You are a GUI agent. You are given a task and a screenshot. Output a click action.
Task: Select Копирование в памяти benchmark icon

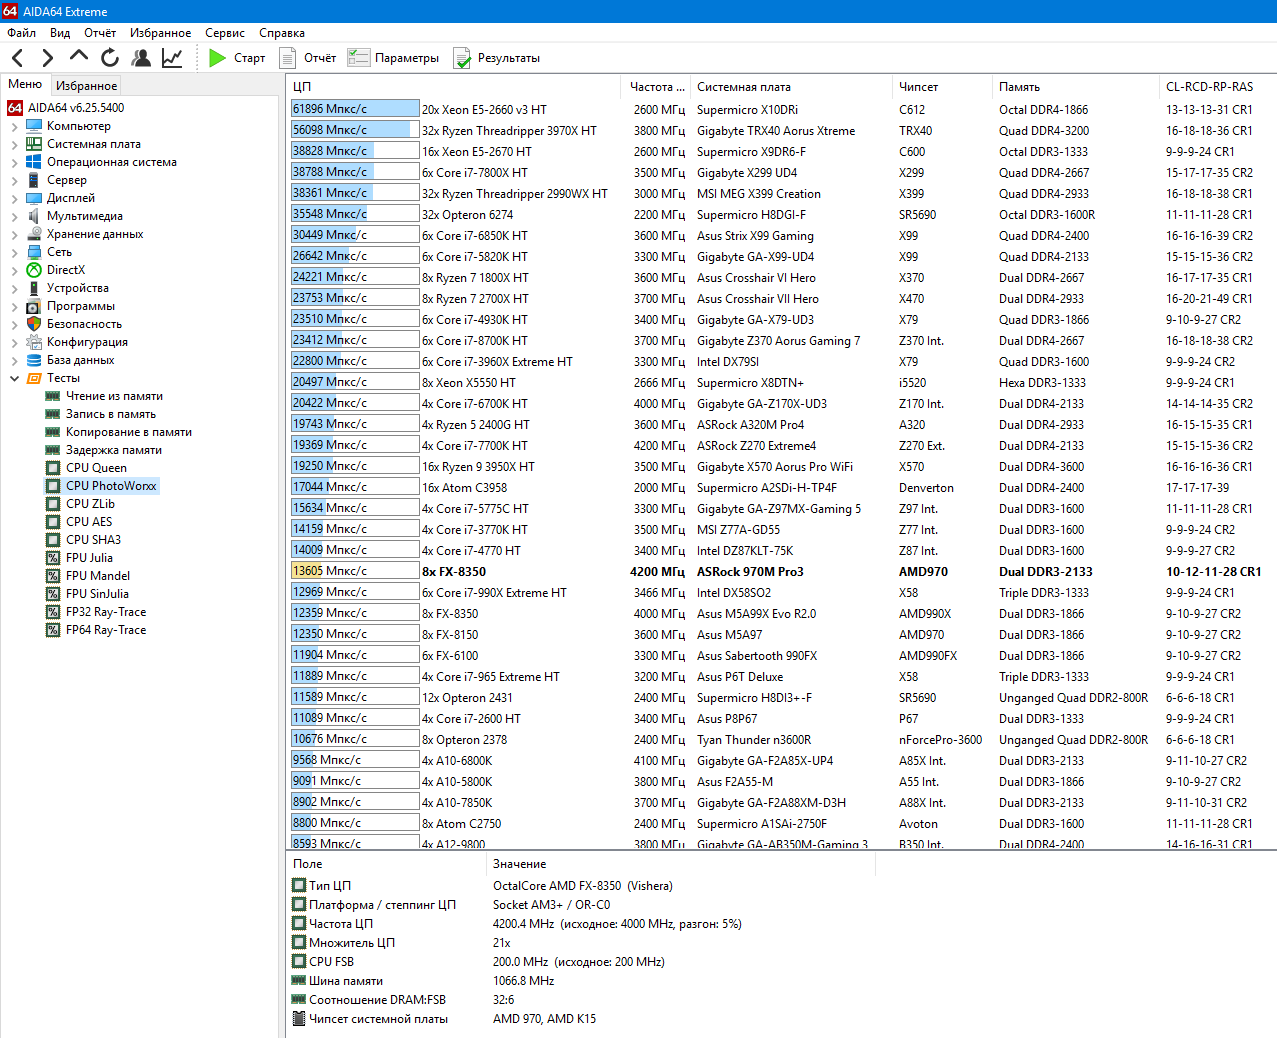[53, 432]
